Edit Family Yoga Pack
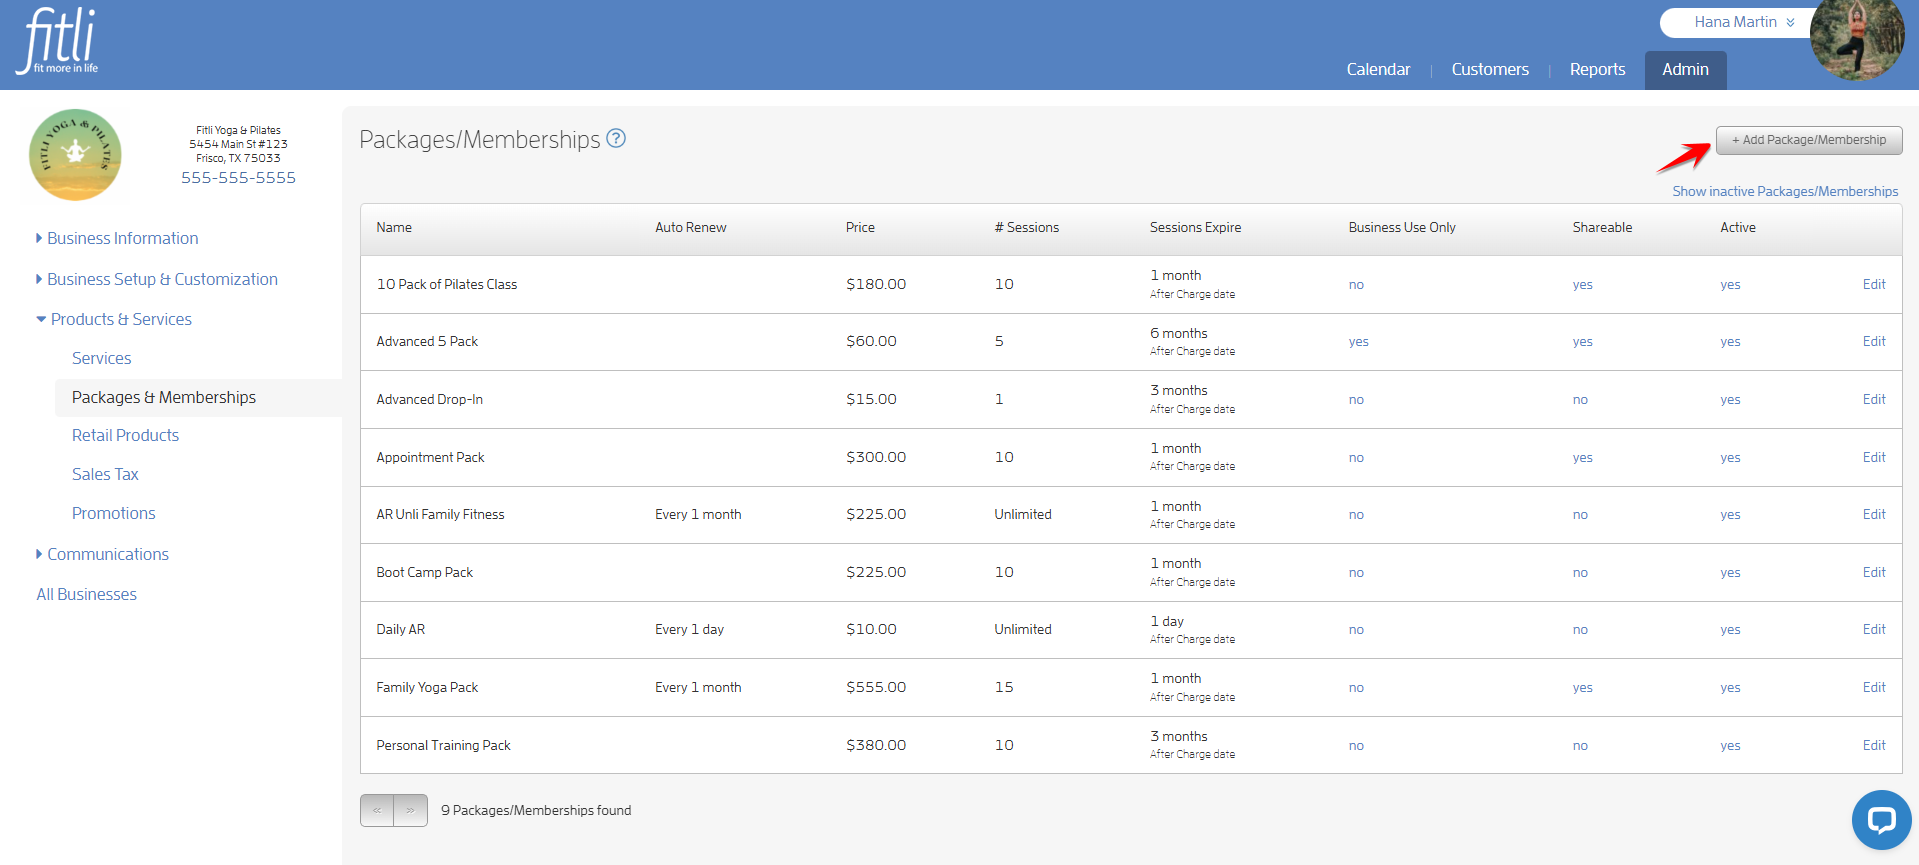This screenshot has width=1919, height=865. 1874,687
